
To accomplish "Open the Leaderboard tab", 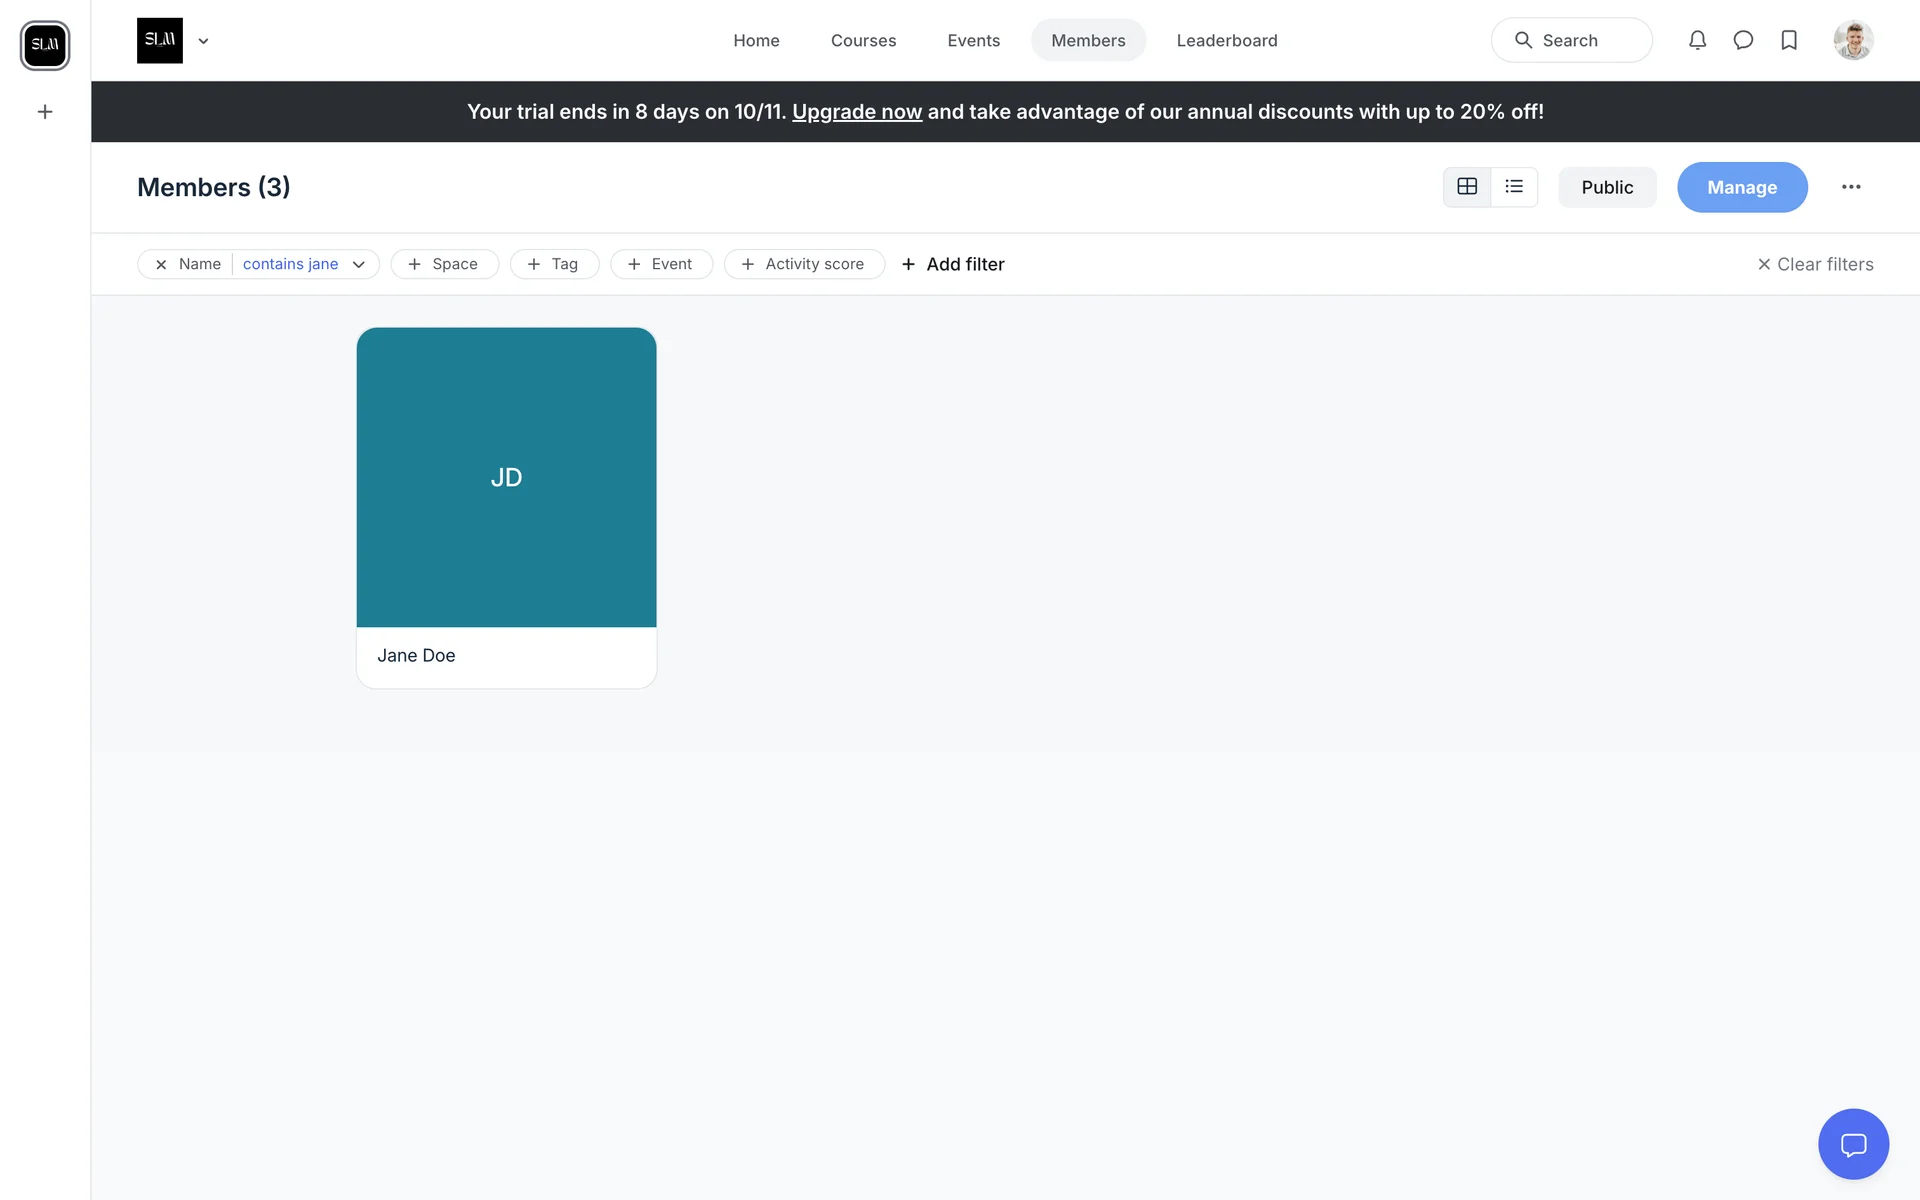I will pos(1227,40).
